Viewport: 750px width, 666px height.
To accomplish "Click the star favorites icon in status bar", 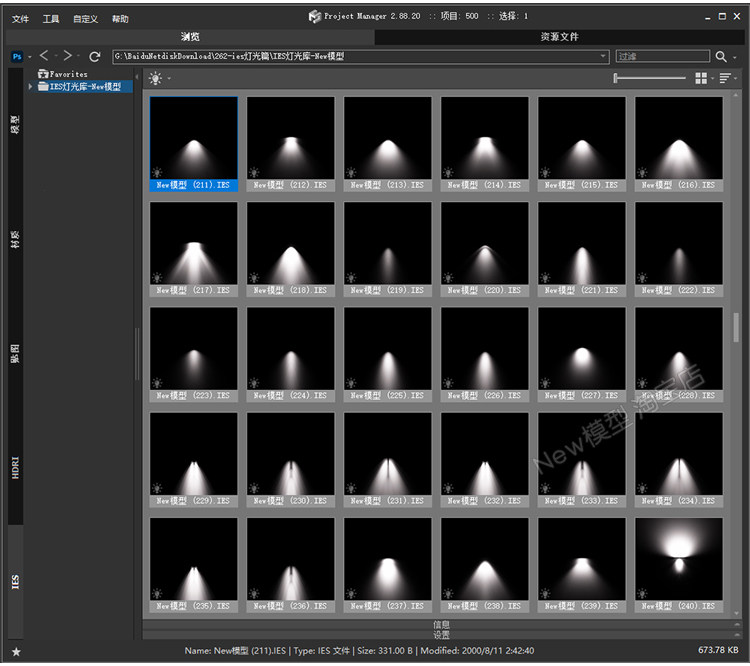I will pyautogui.click(x=16, y=651).
